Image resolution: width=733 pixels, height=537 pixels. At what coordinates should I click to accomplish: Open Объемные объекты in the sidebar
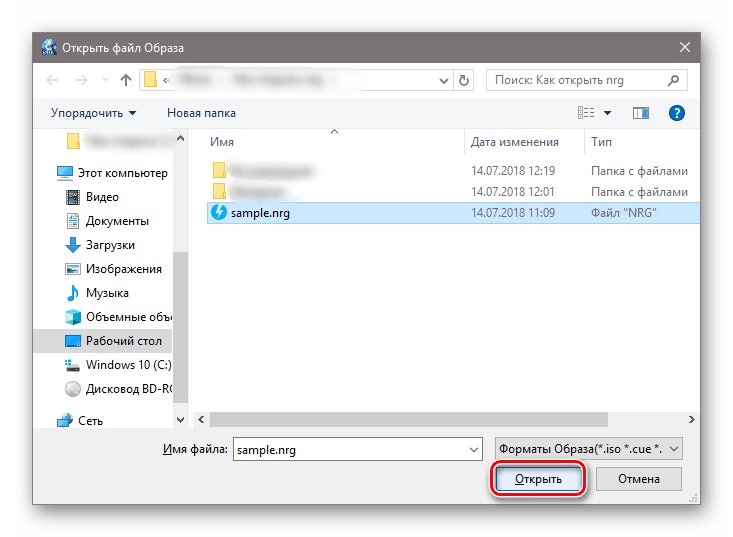pyautogui.click(x=119, y=317)
